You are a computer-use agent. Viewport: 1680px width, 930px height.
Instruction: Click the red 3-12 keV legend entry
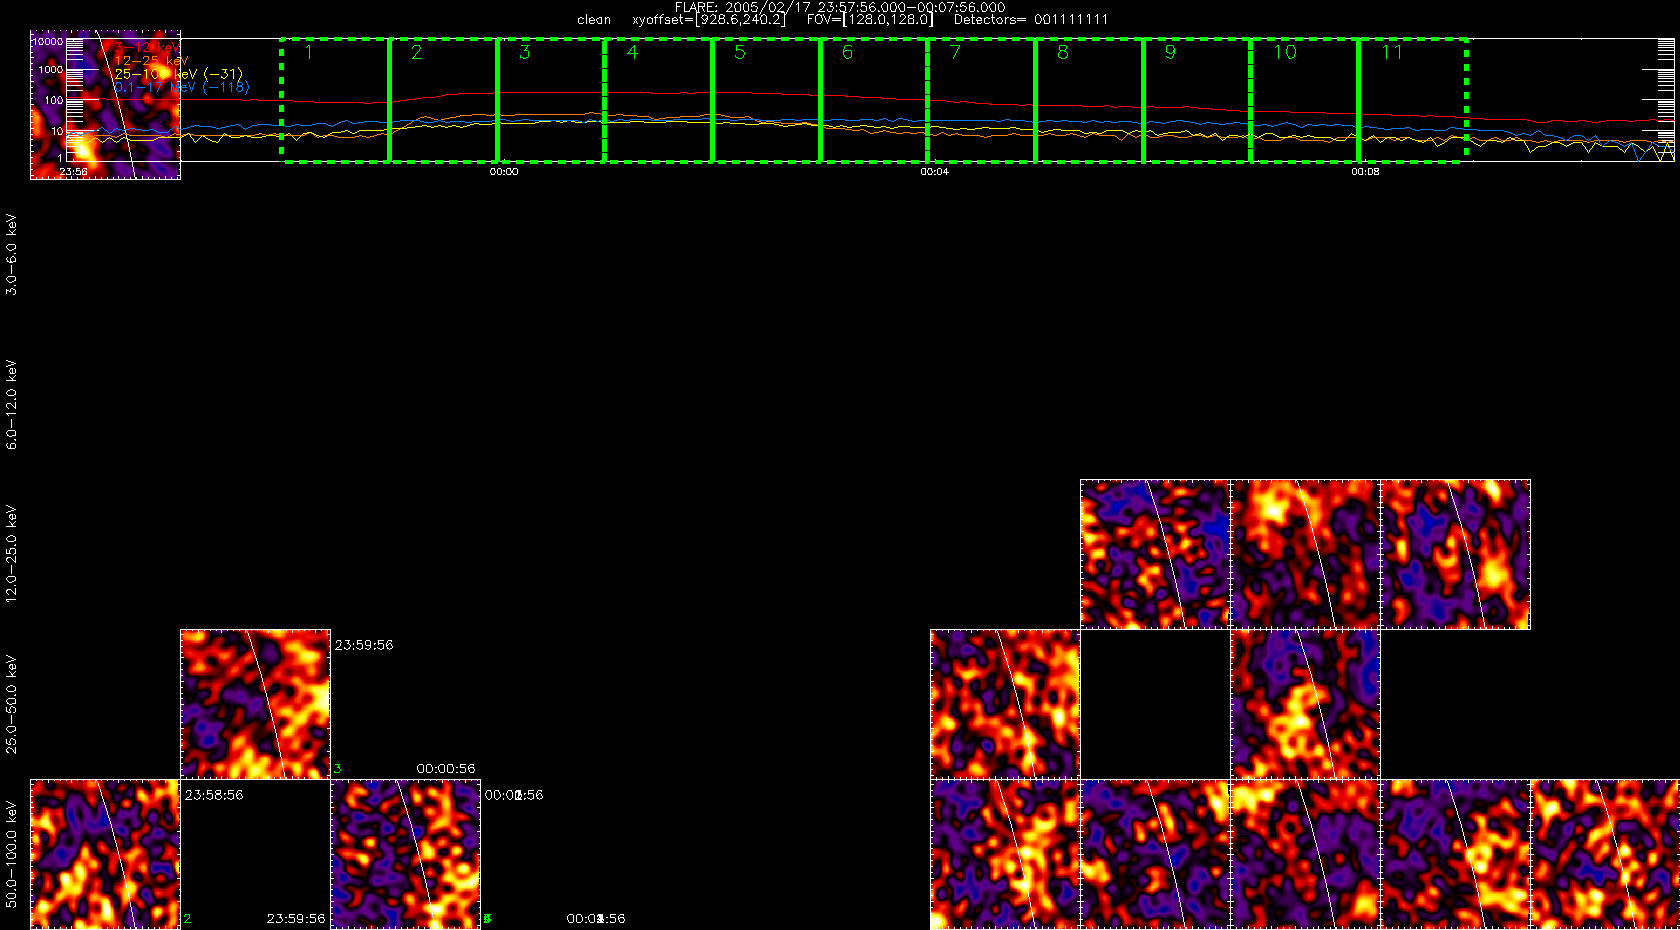[147, 47]
